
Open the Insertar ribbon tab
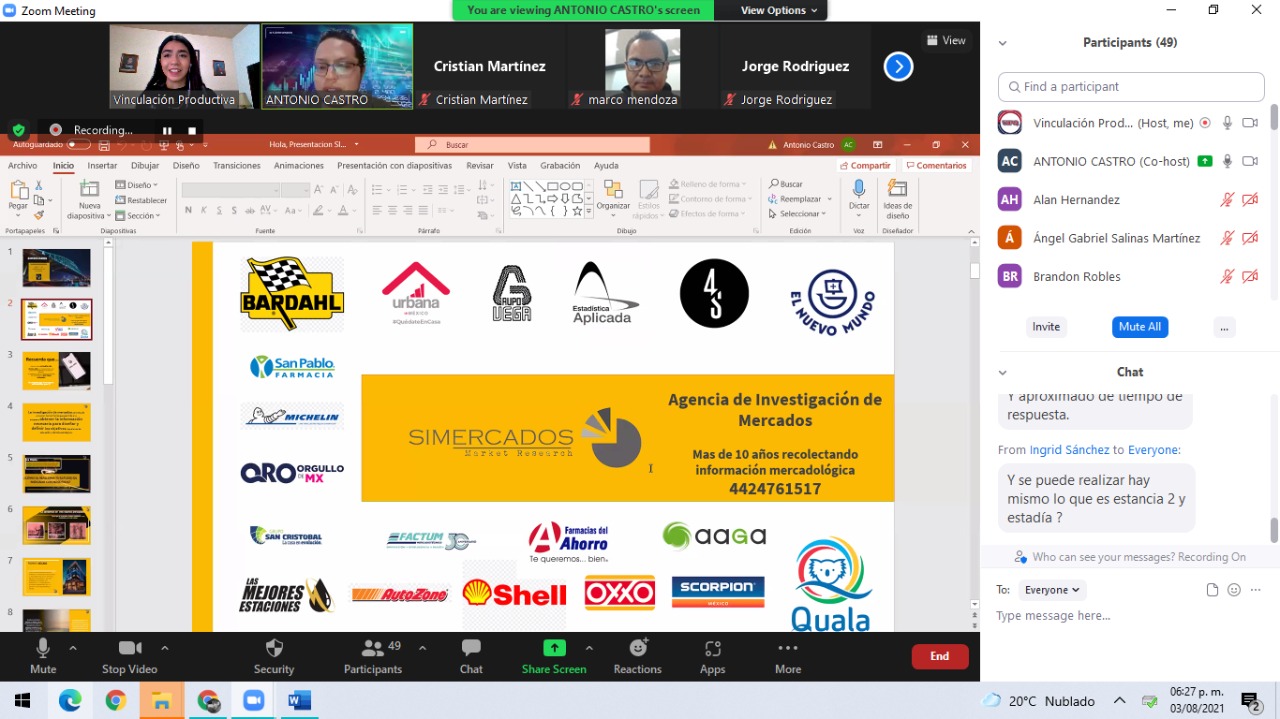point(102,166)
